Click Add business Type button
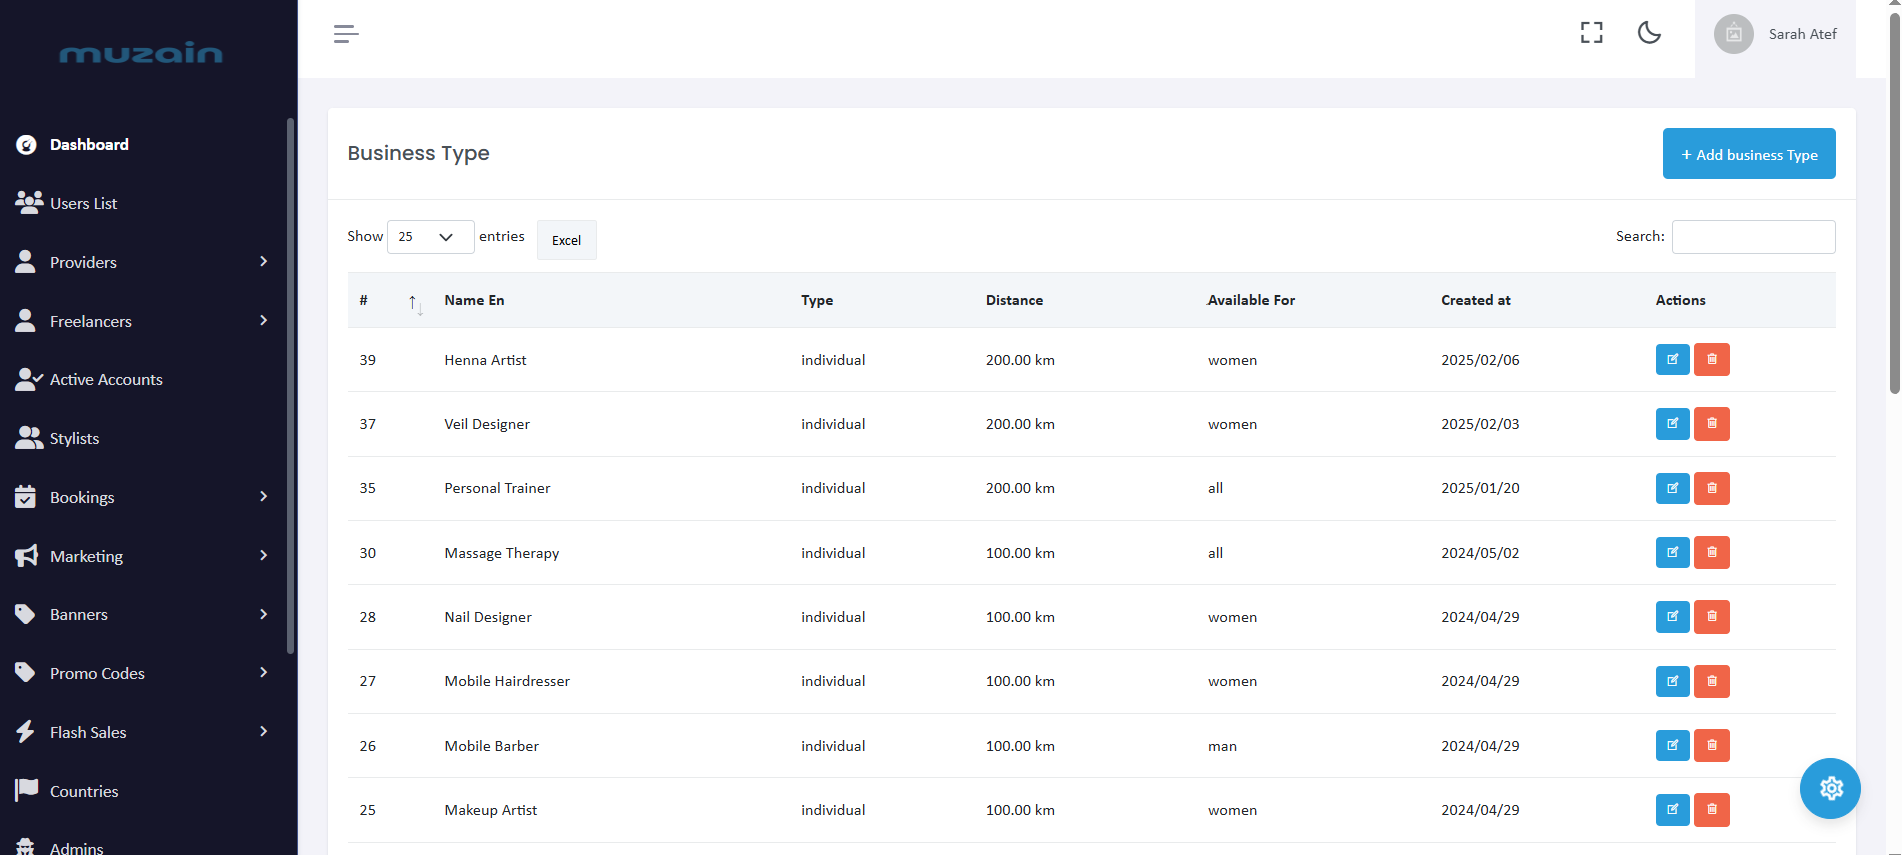Screen dimensions: 1902x855 point(1748,154)
